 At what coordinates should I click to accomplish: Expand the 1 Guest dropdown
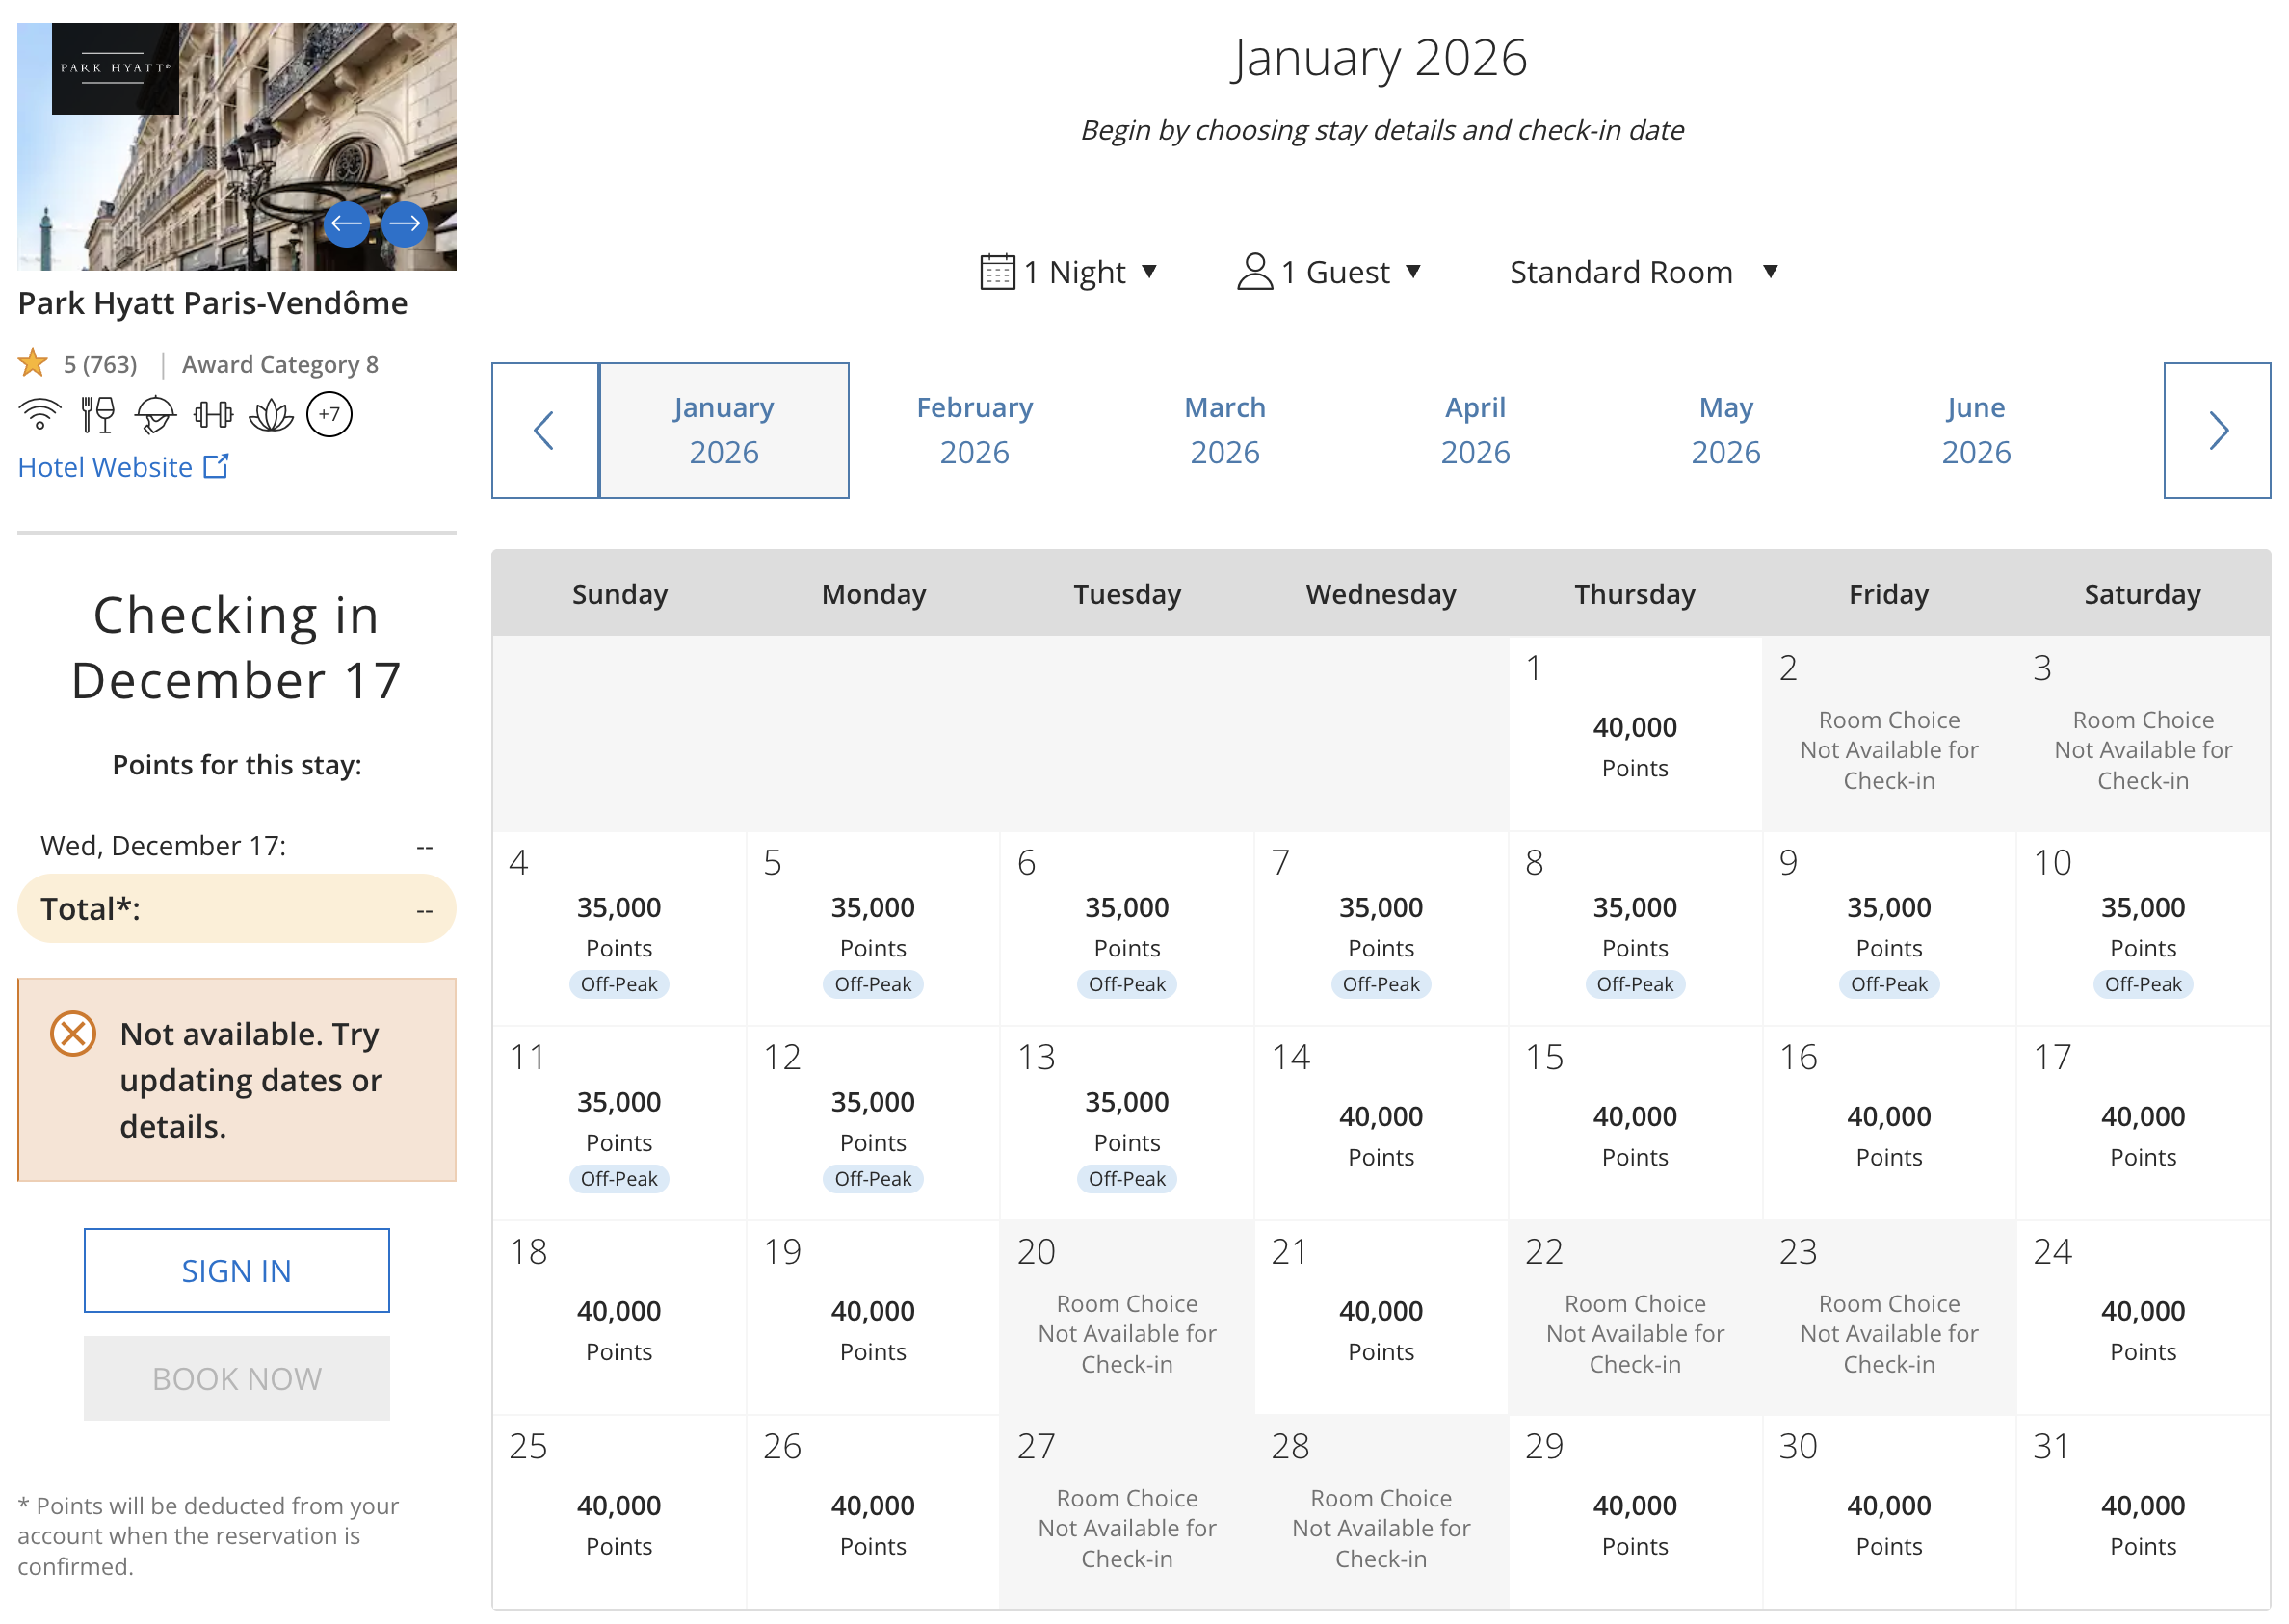click(1329, 272)
